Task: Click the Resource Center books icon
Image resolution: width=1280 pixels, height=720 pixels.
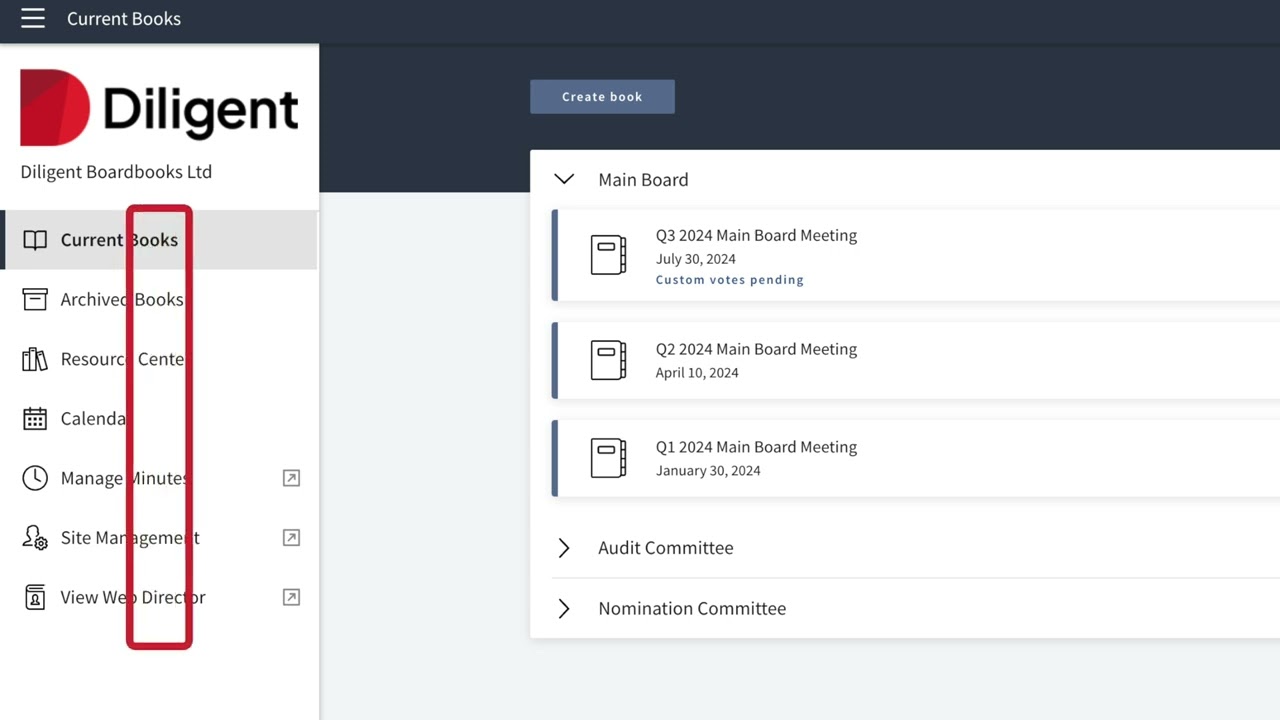Action: click(35, 359)
